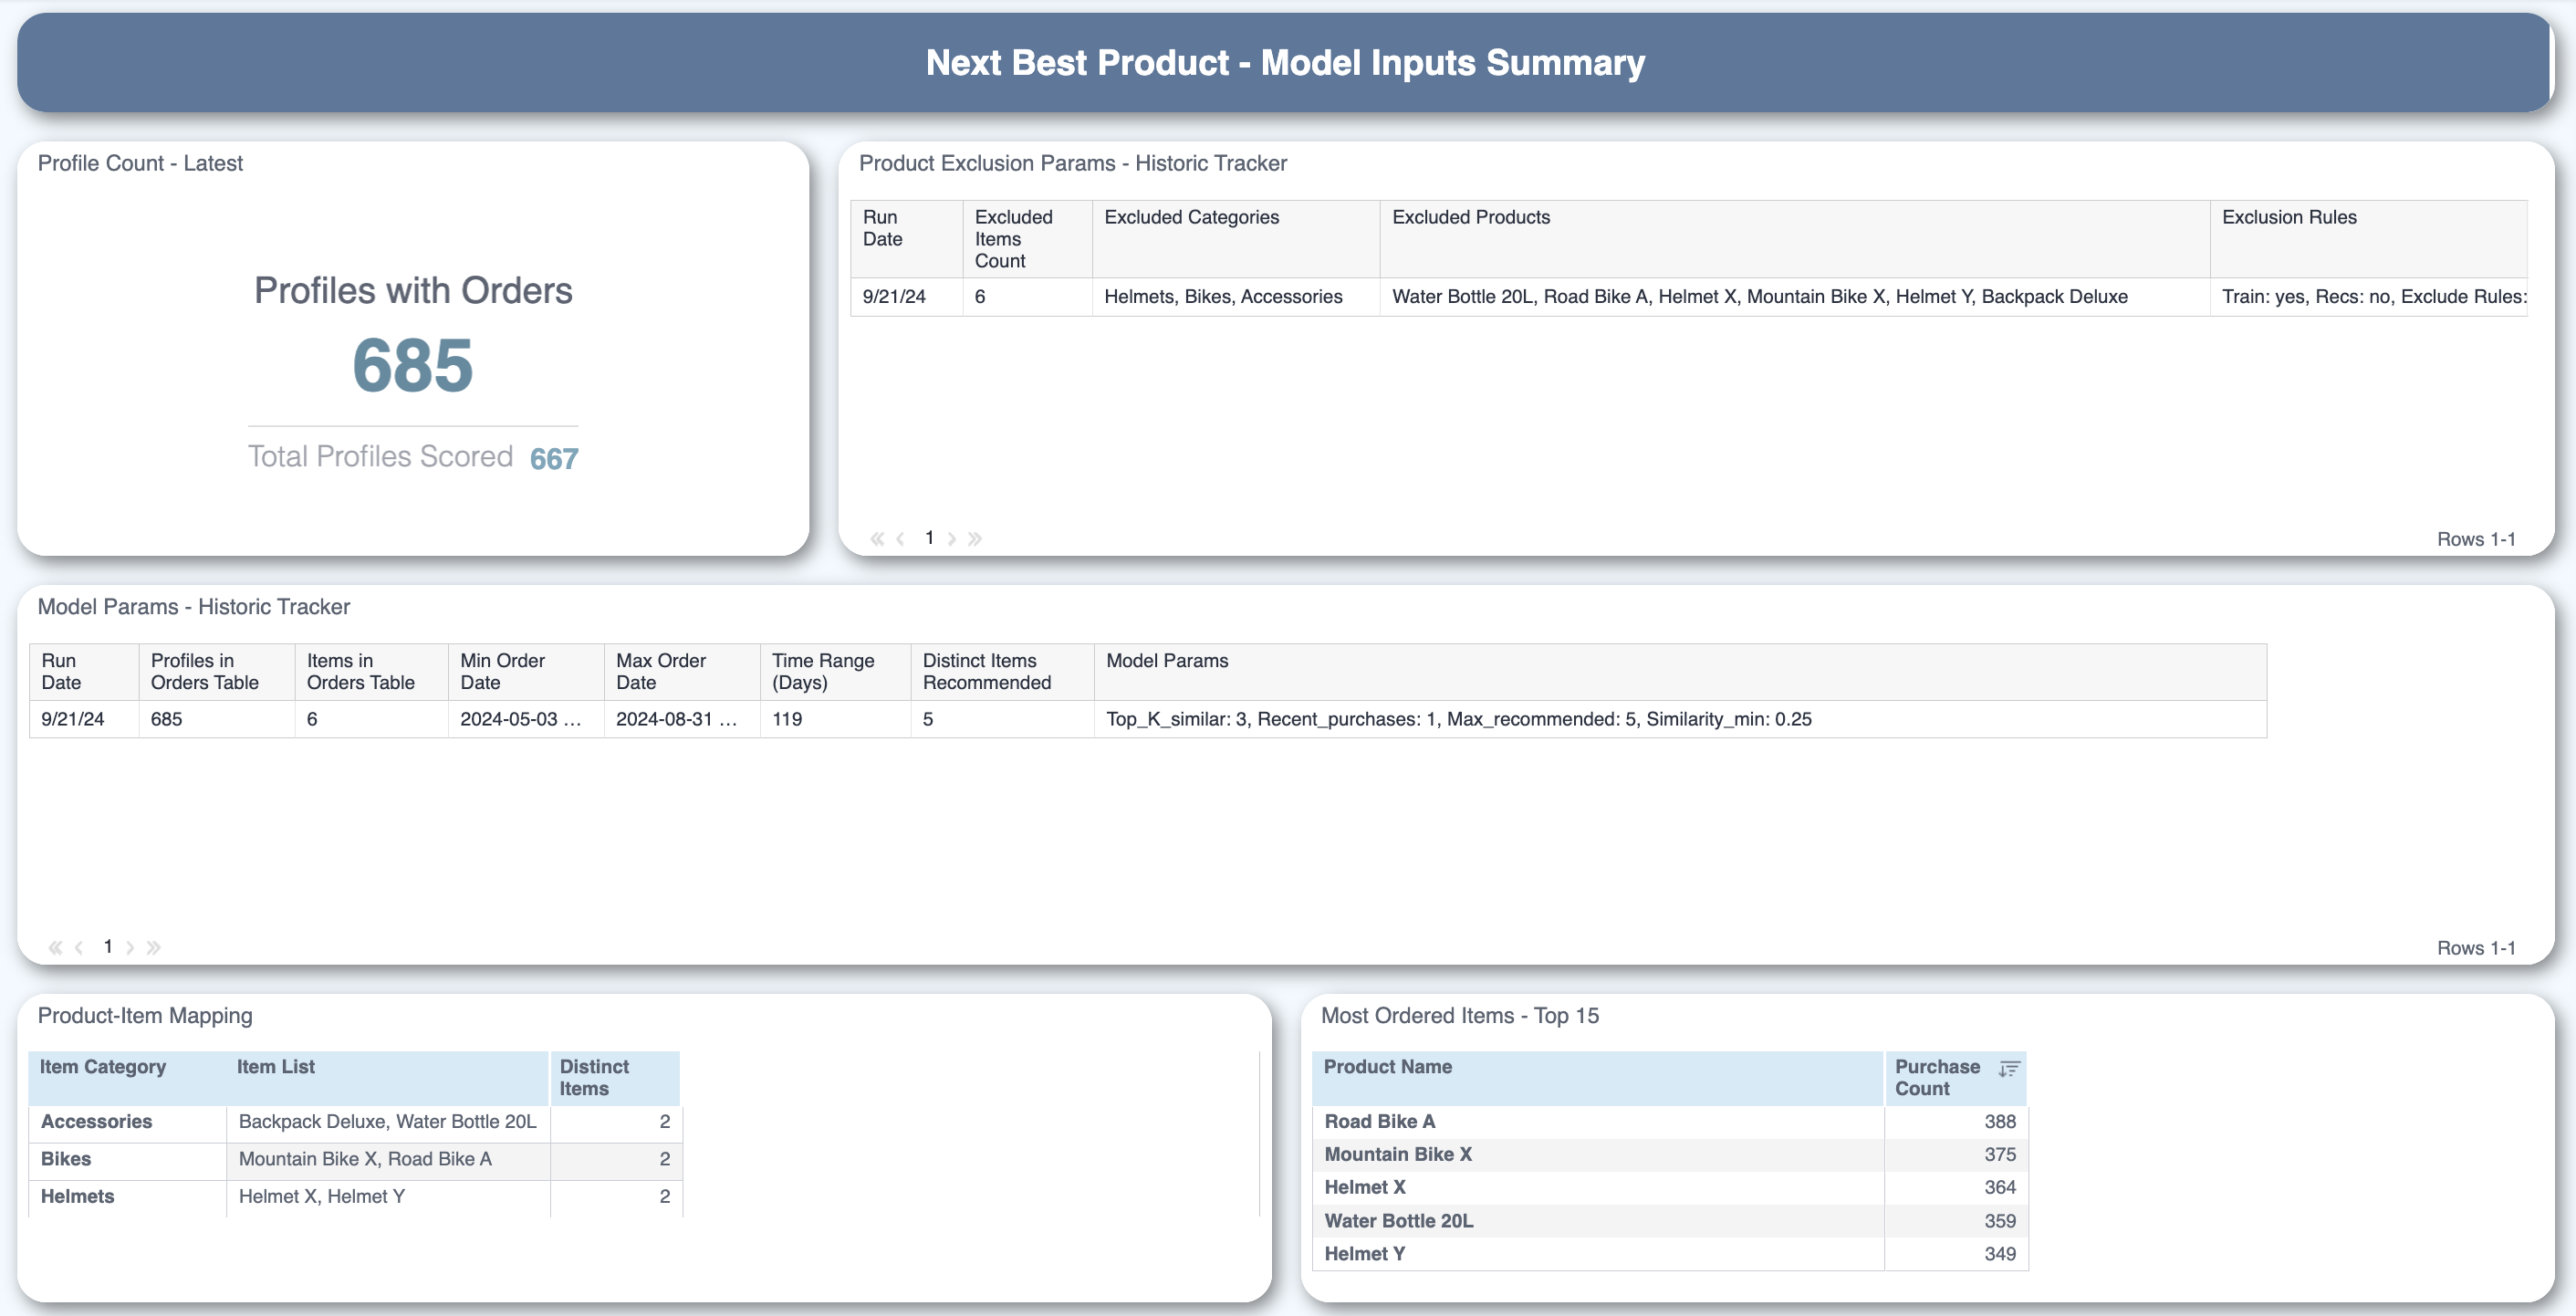Click the Excluded Categories column header
The height and width of the screenshot is (1316, 2576).
point(1191,217)
